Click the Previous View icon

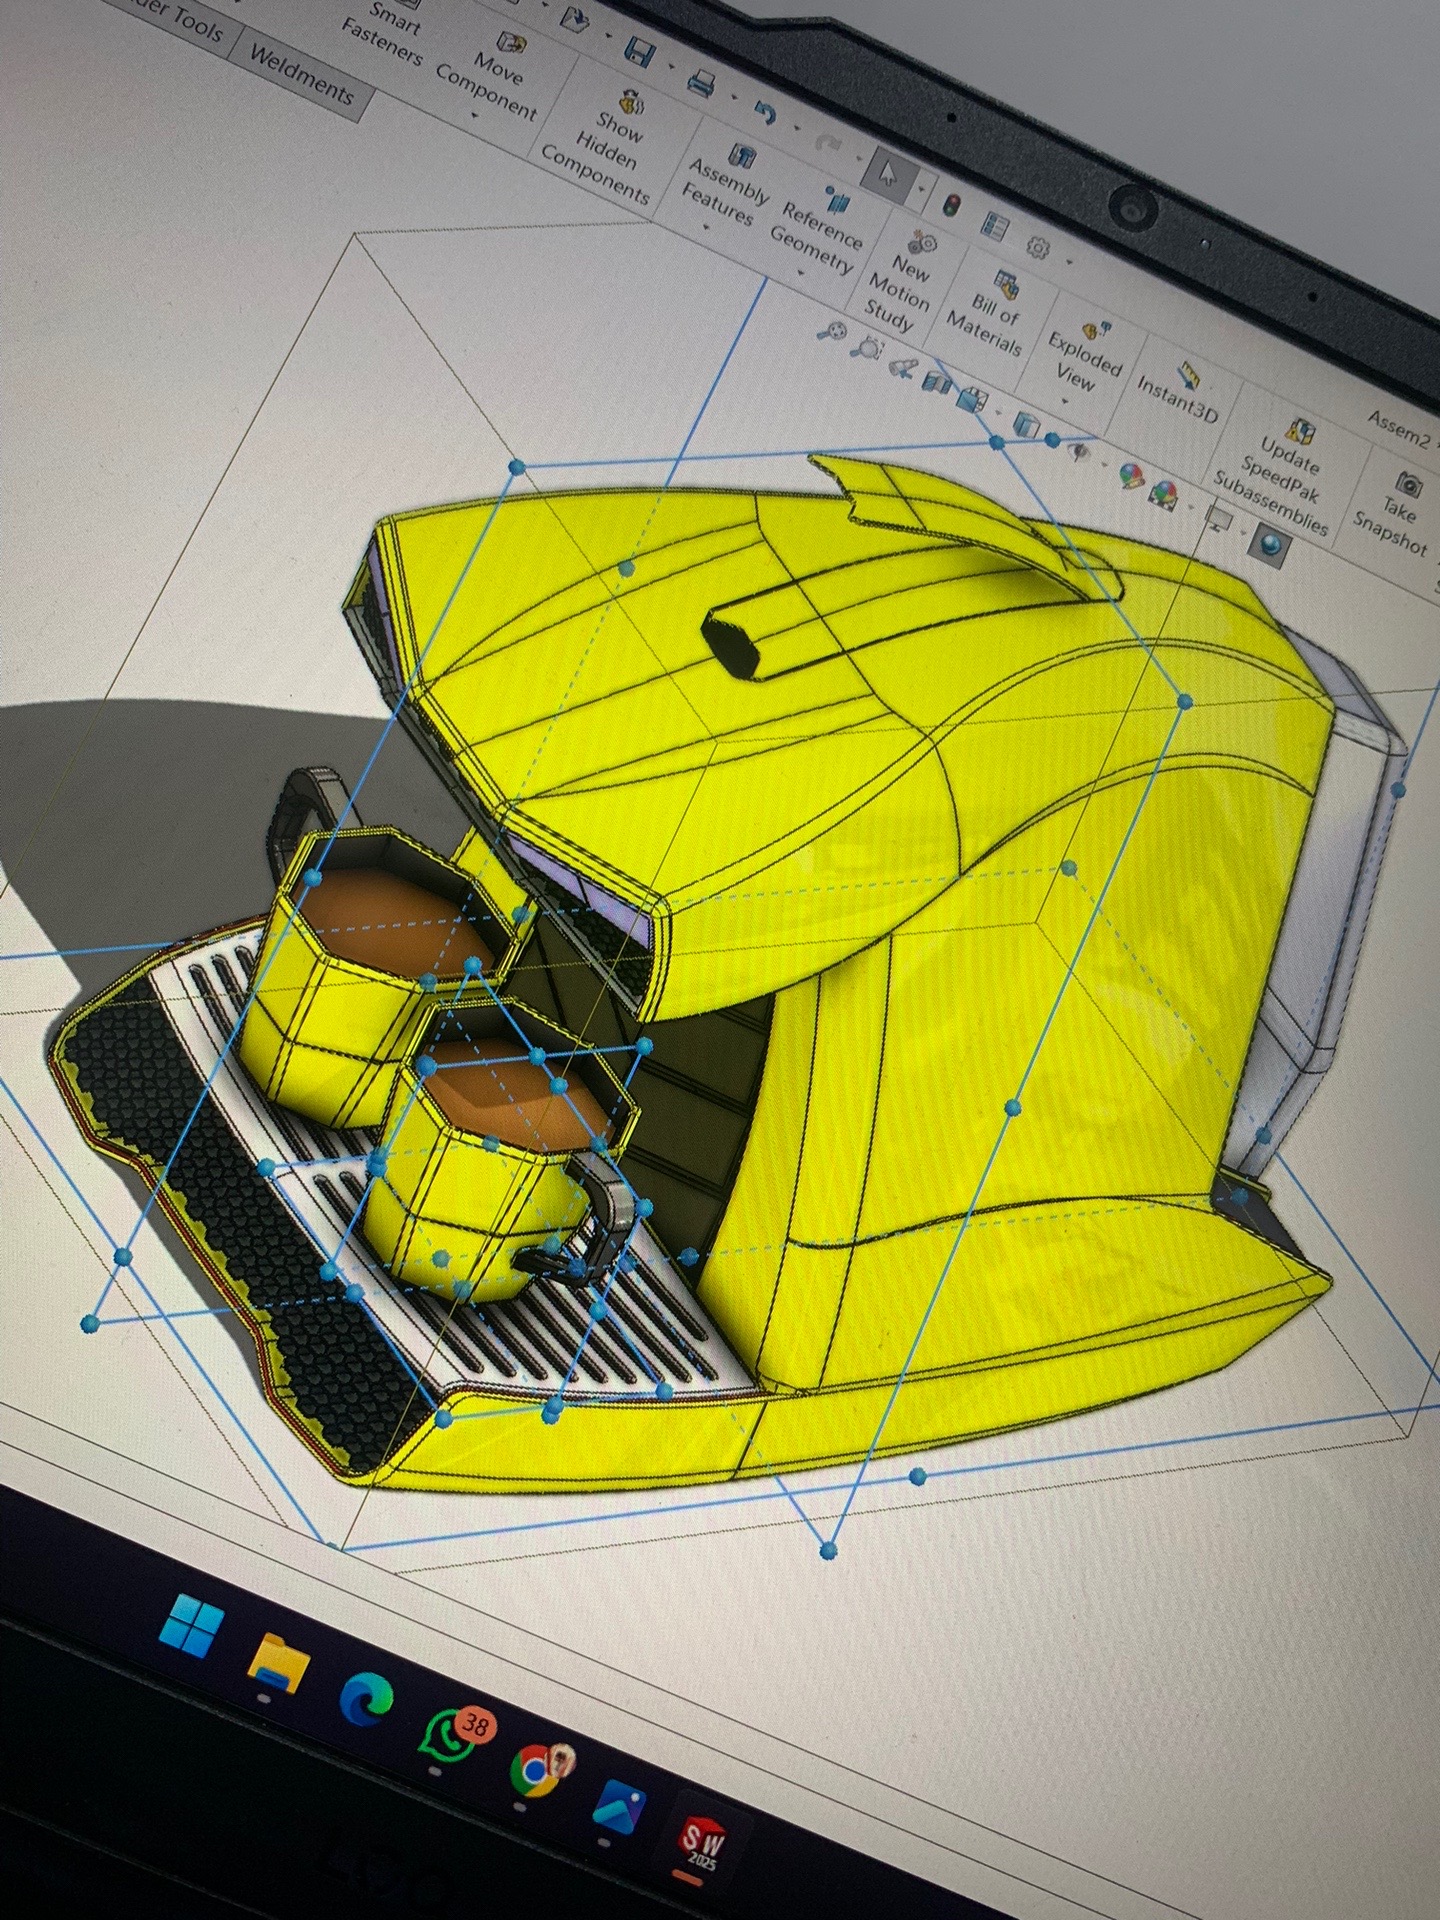903,367
